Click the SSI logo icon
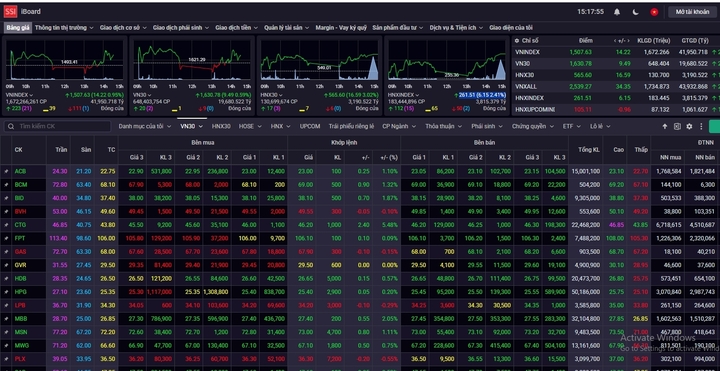The image size is (720, 371). click(x=10, y=11)
